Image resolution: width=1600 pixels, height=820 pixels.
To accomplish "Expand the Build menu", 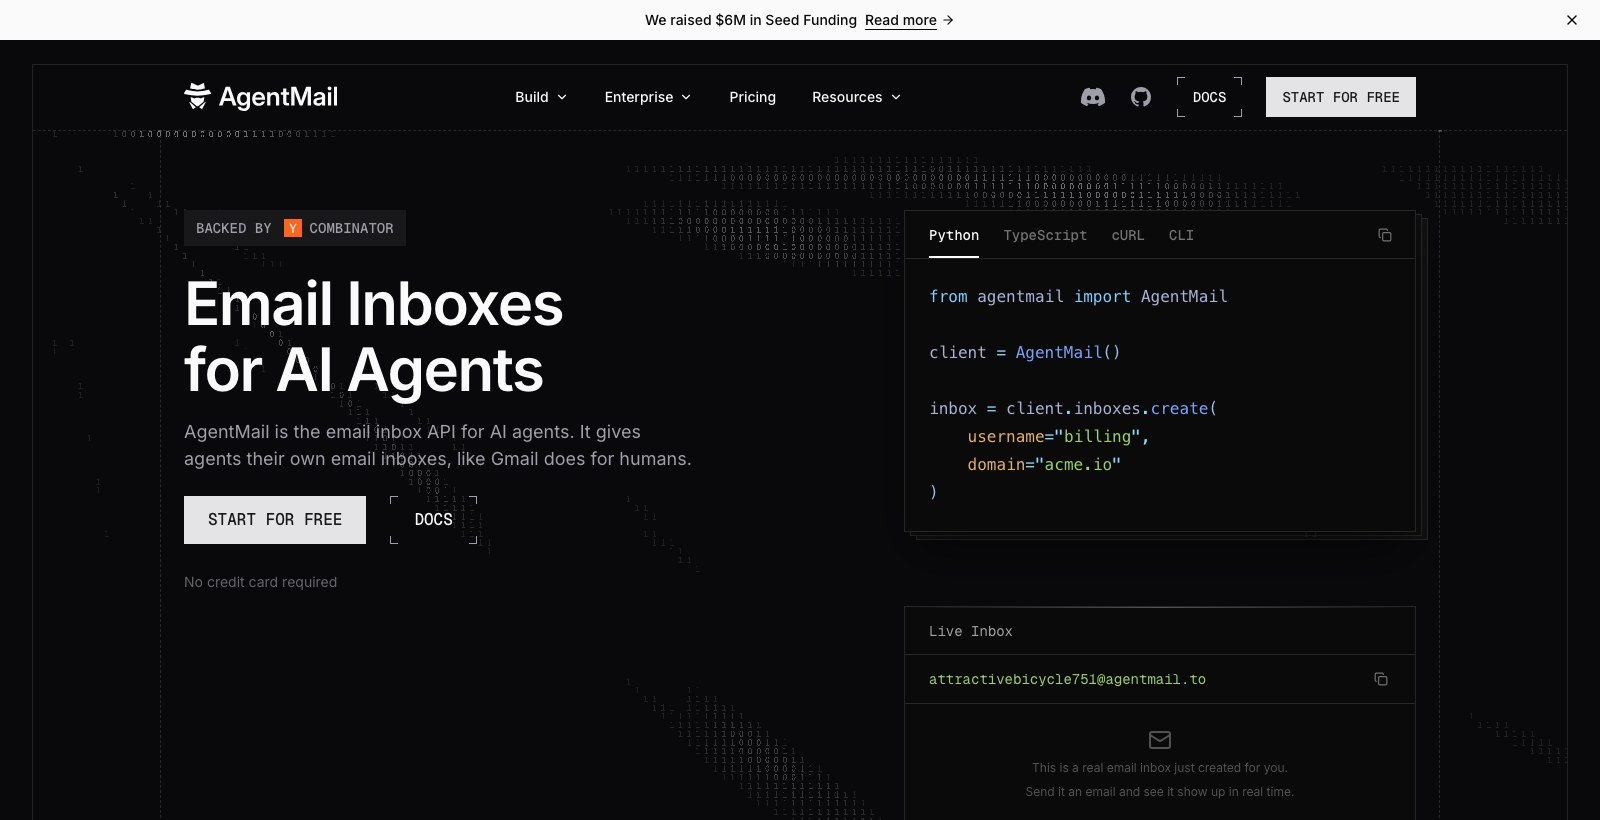I will (x=541, y=97).
